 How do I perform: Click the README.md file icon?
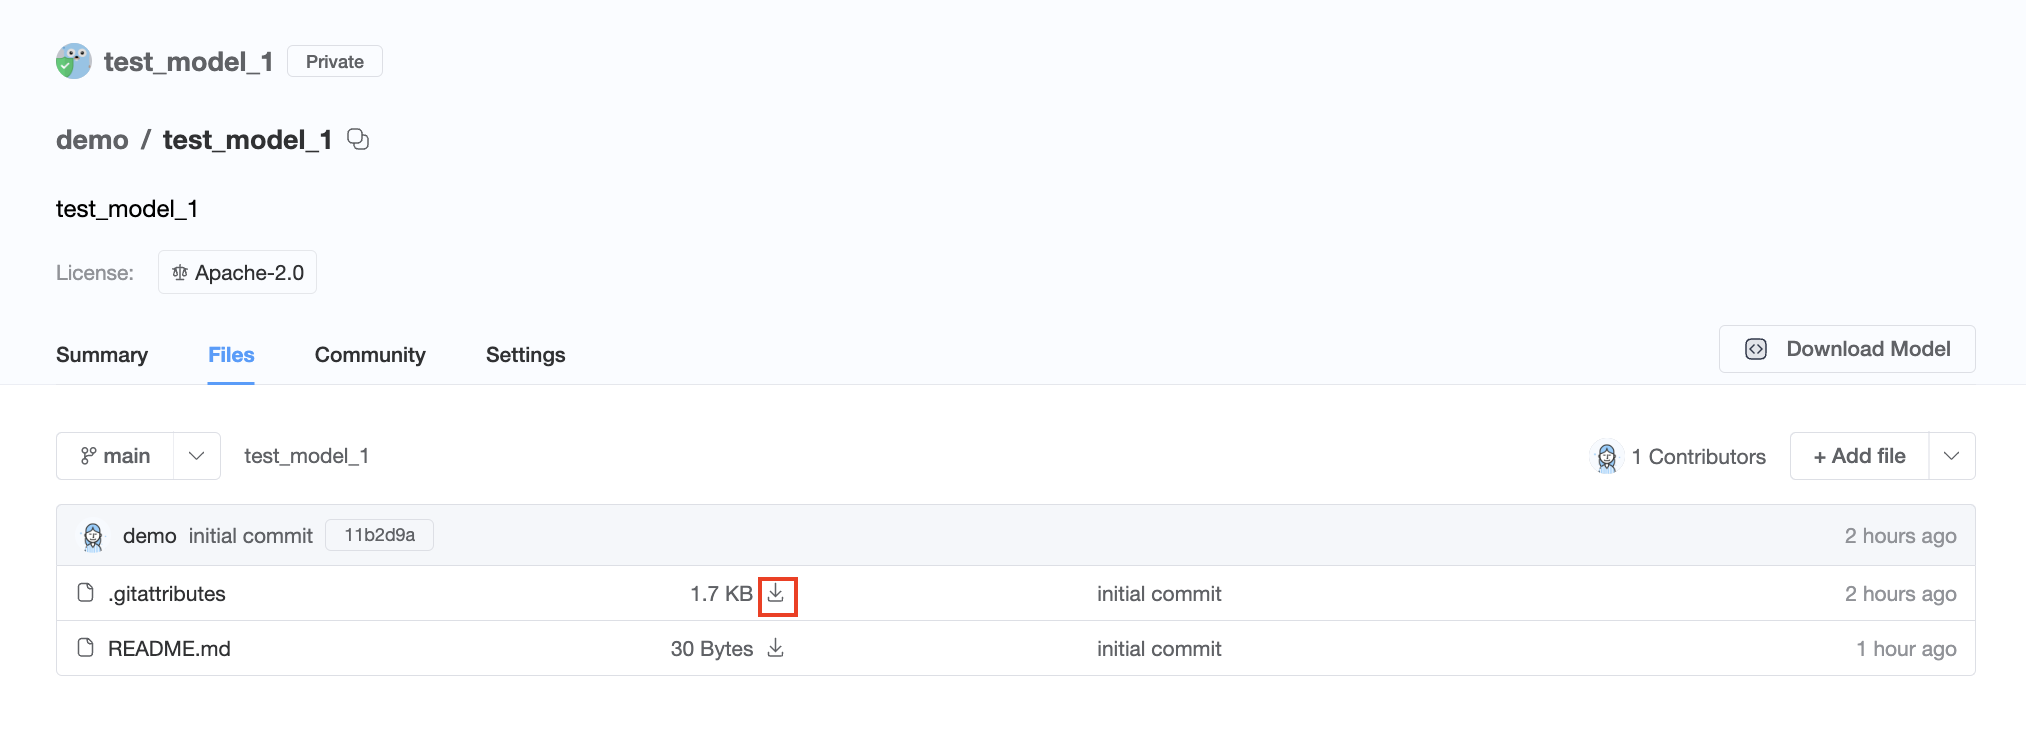click(86, 649)
